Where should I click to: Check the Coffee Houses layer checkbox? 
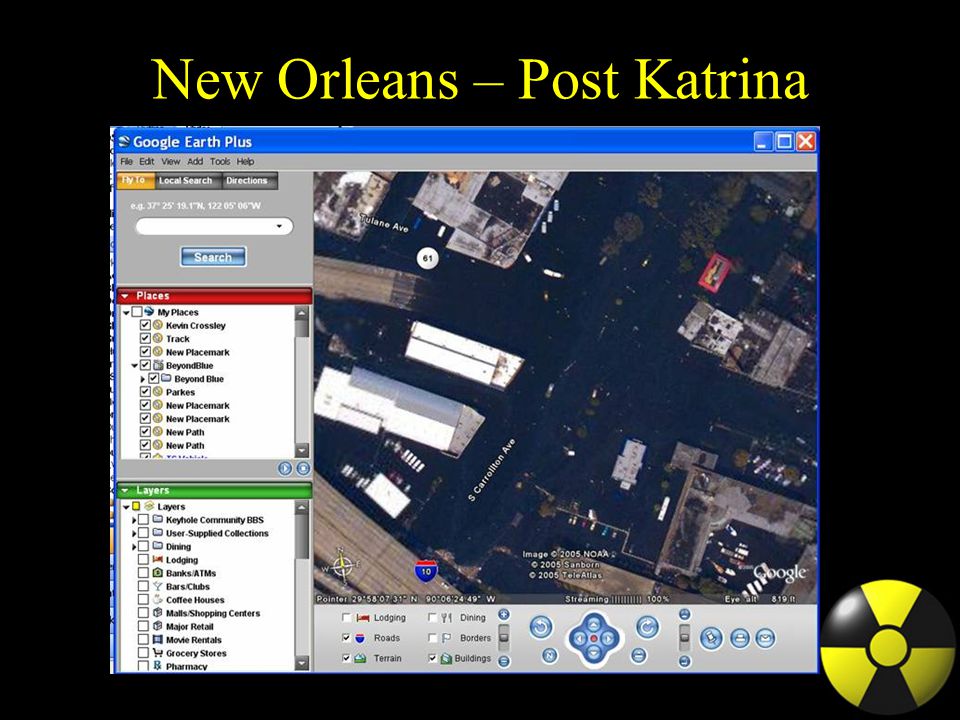143,599
